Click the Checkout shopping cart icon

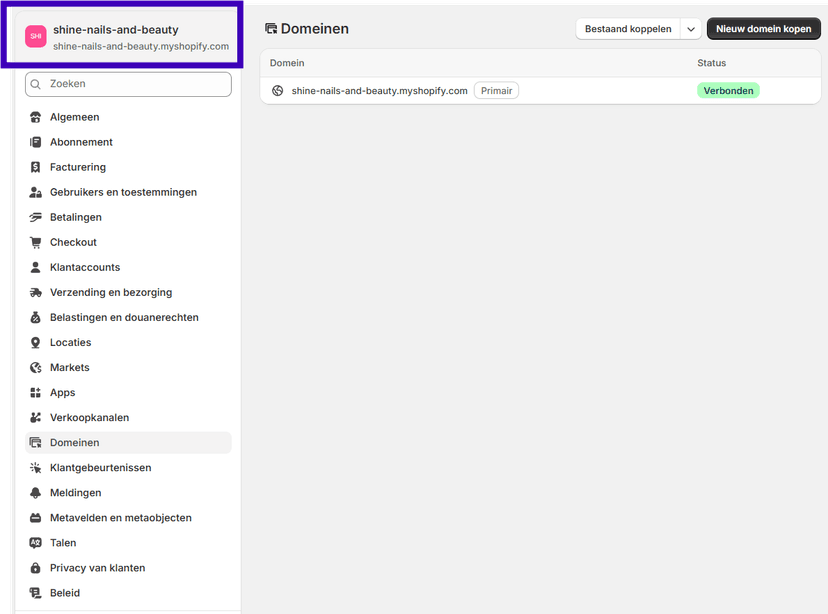(37, 242)
